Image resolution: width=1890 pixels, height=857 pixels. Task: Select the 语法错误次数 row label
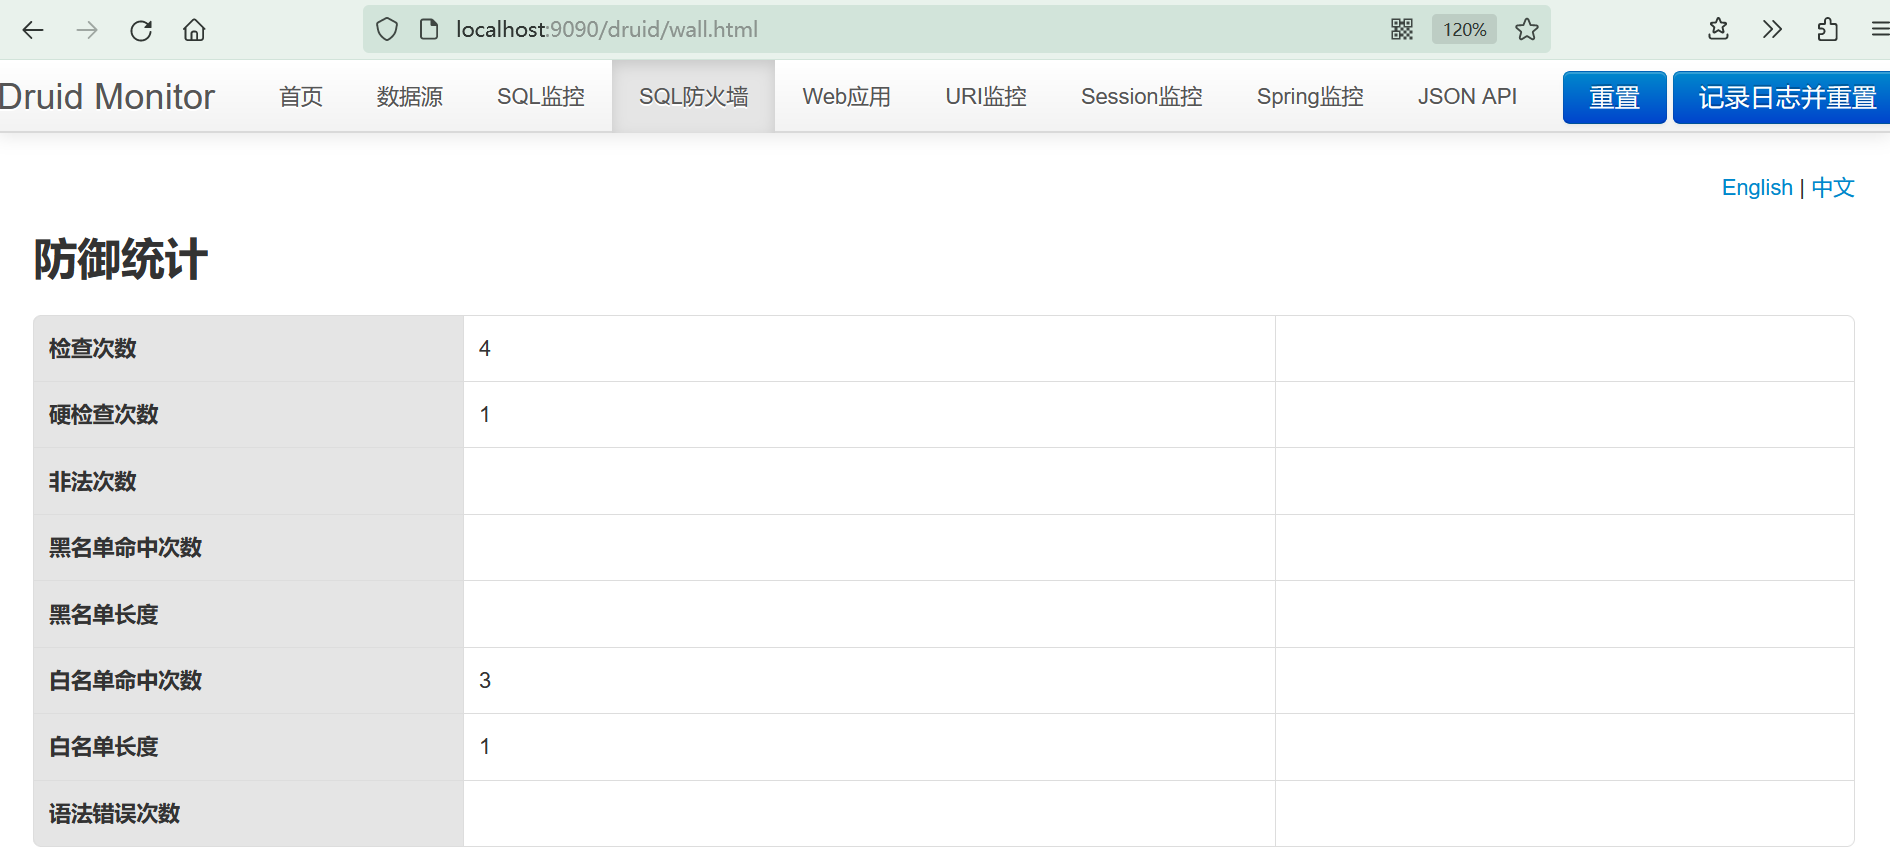(115, 813)
